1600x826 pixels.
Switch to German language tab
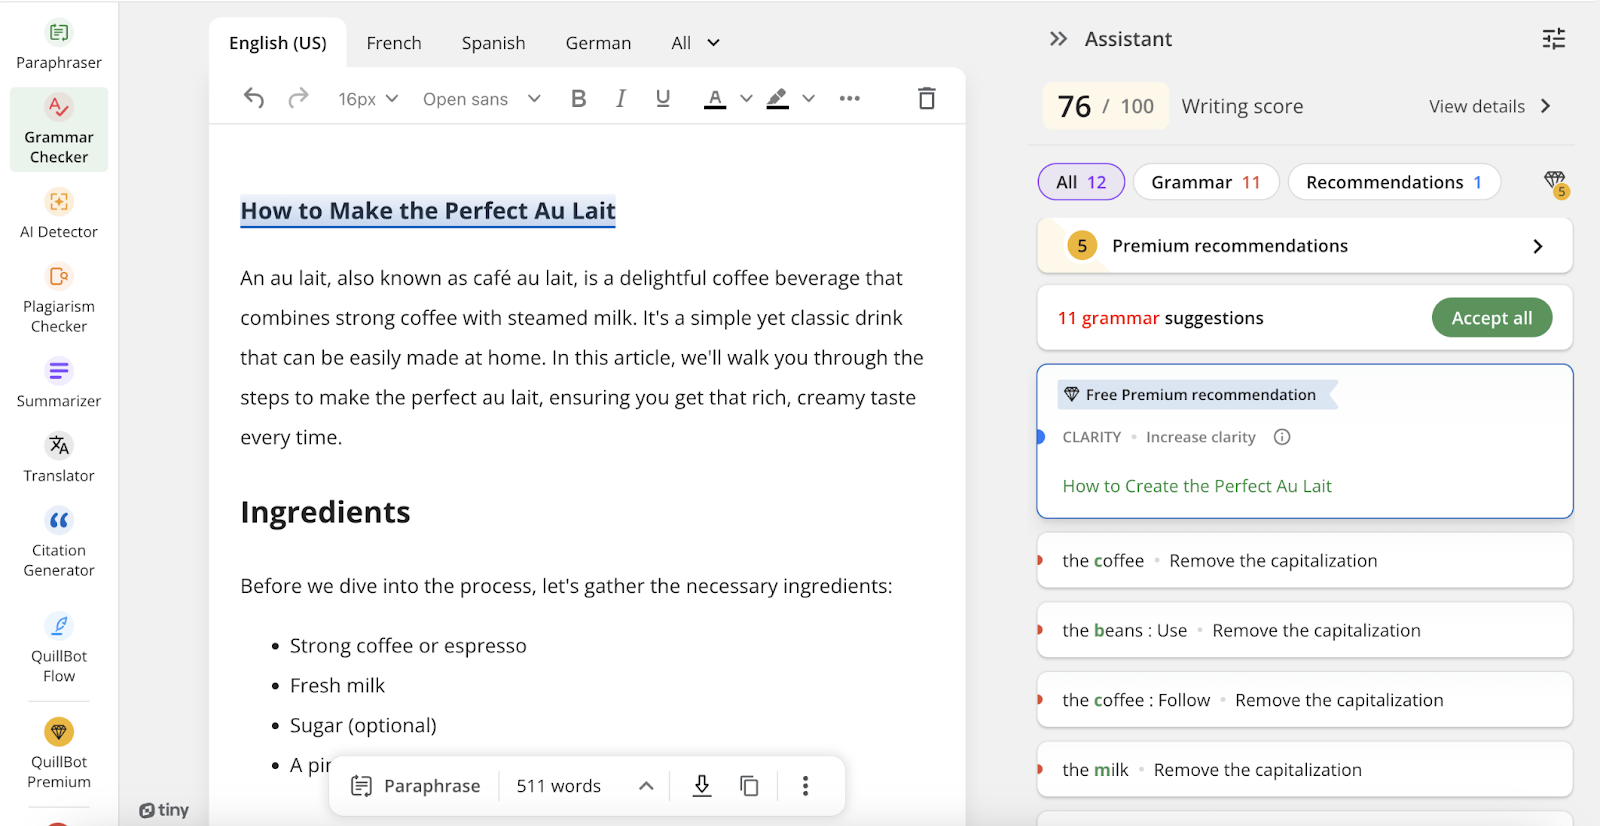[598, 43]
